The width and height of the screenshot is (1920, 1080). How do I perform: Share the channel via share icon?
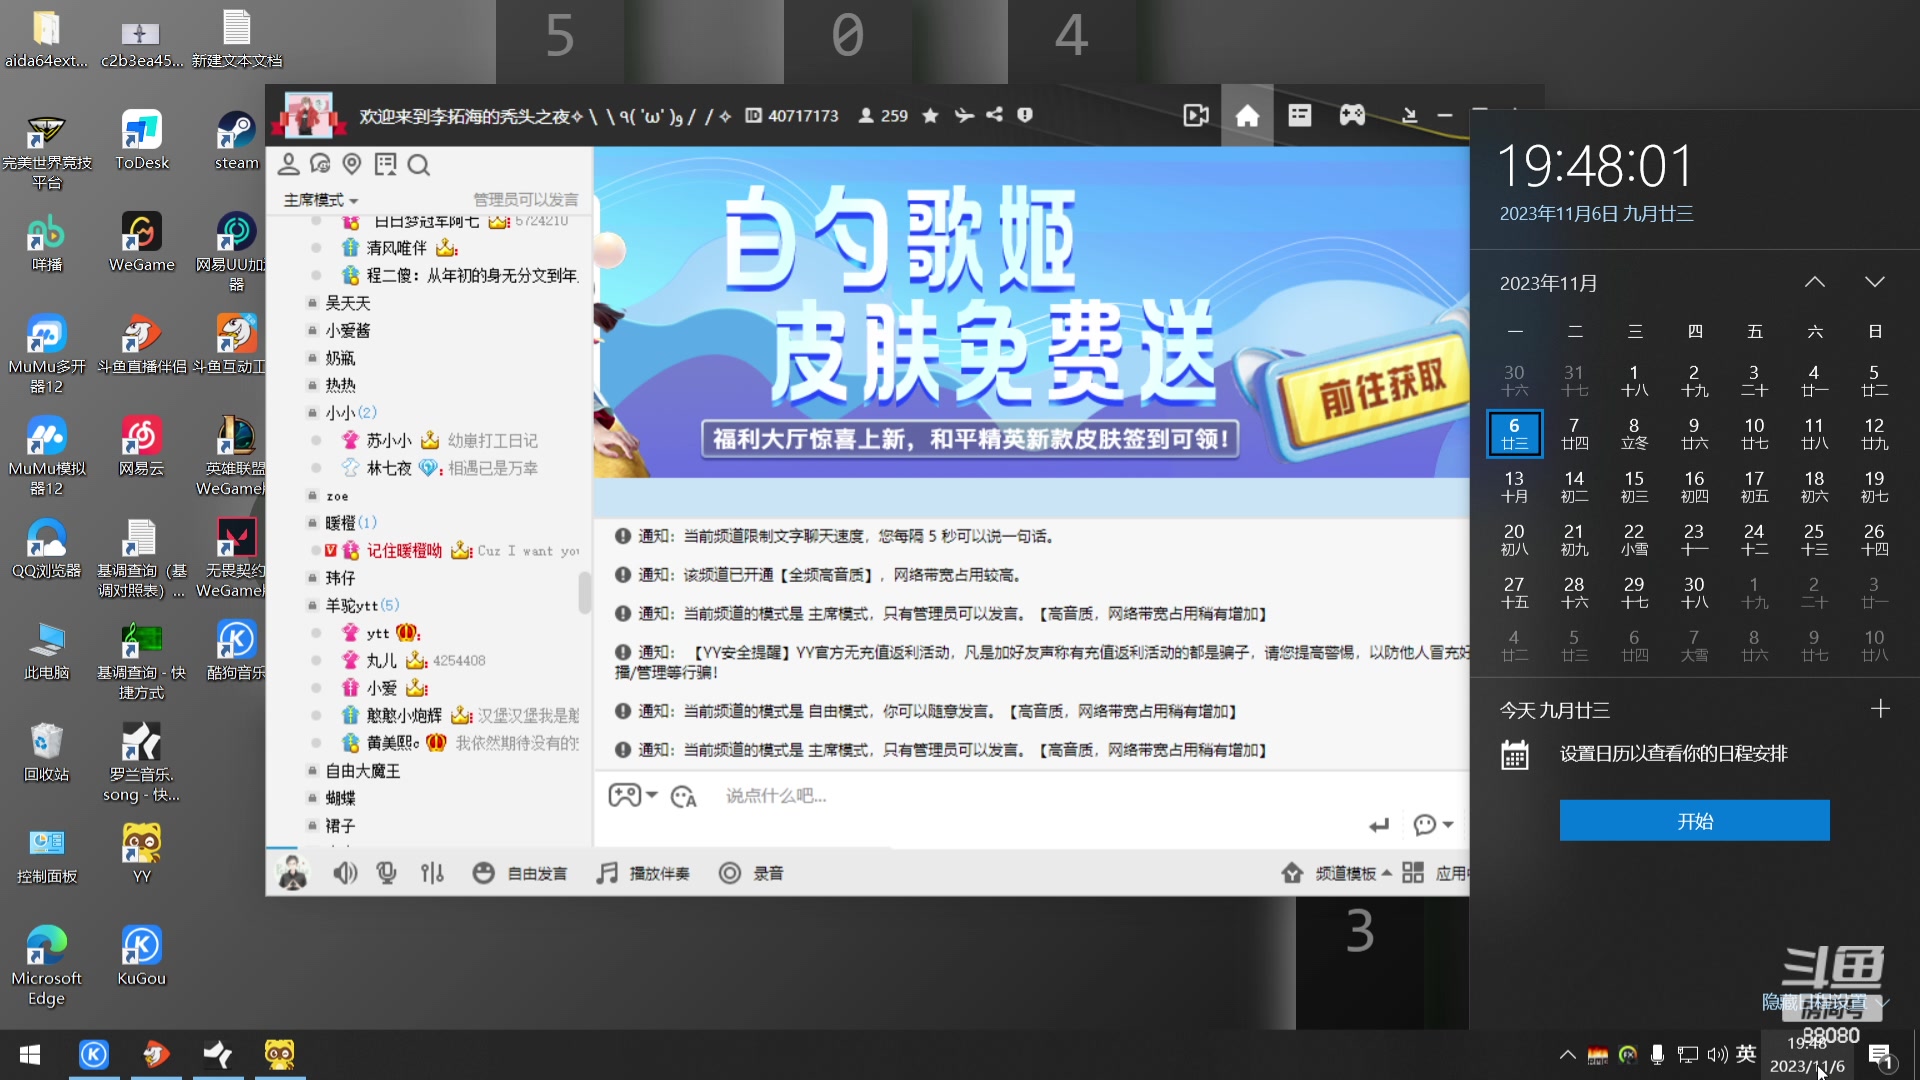click(x=994, y=115)
